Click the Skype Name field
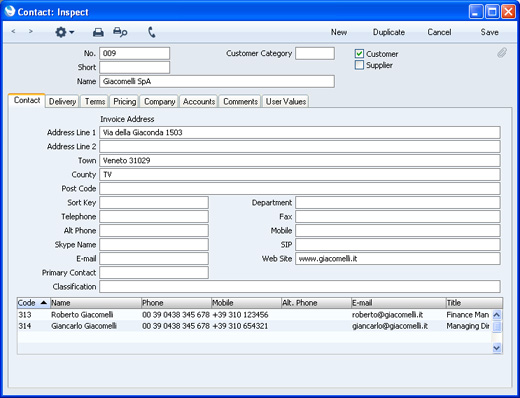Screen dimensions: 520x398 tap(154, 244)
